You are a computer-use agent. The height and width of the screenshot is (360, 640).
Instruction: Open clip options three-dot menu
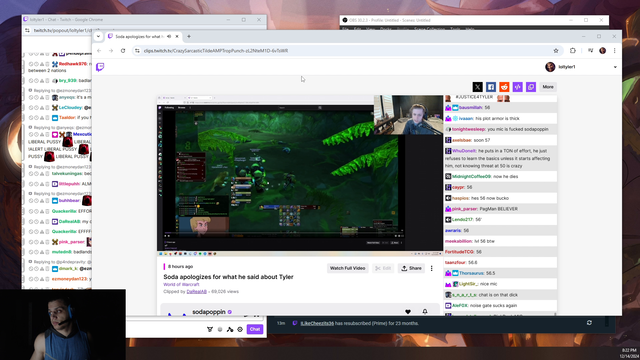[431, 268]
